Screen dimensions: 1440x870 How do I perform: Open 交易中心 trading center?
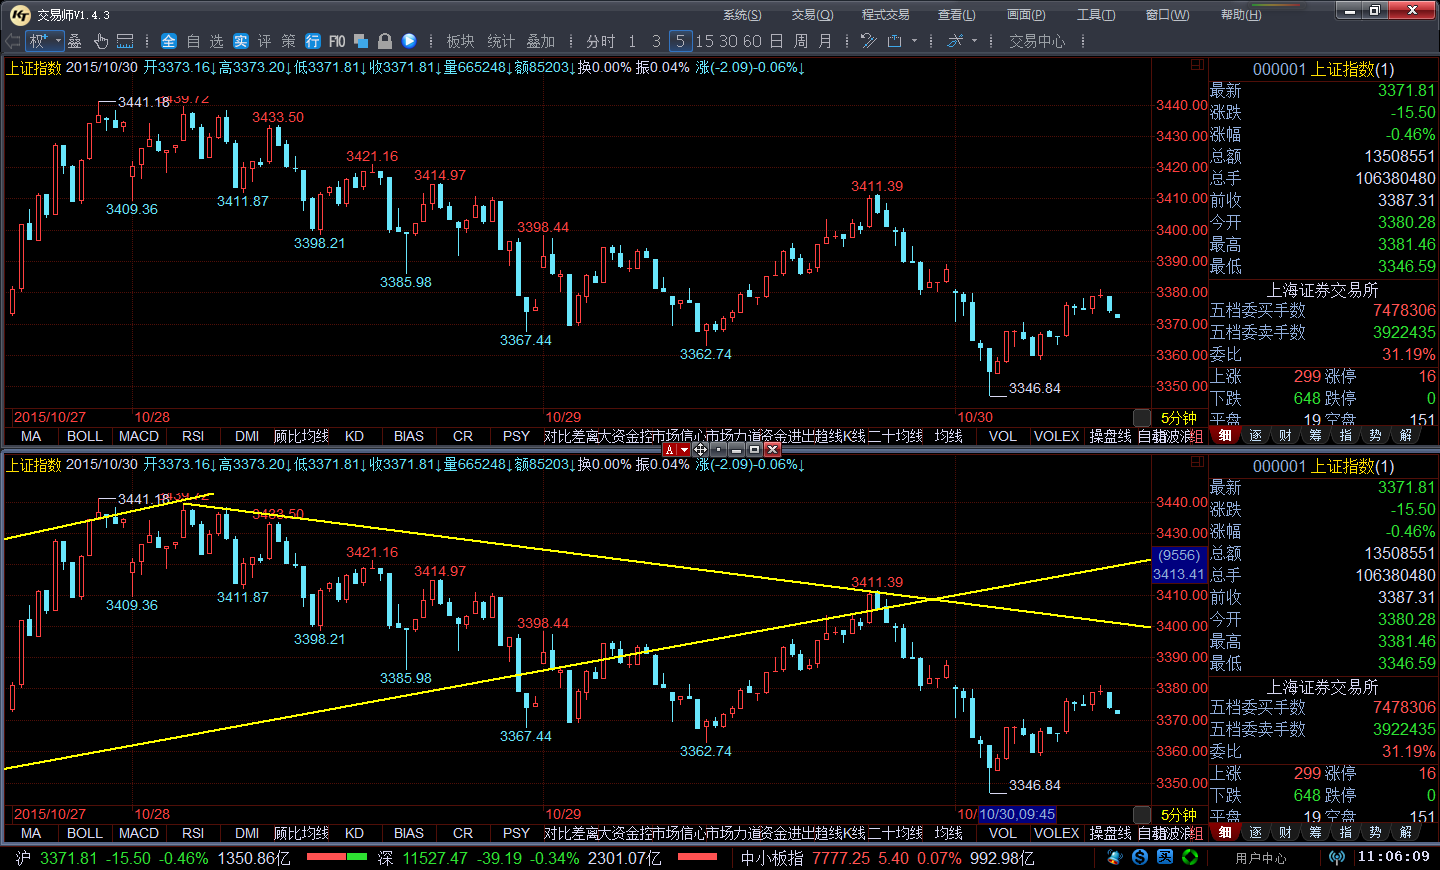coord(1036,41)
